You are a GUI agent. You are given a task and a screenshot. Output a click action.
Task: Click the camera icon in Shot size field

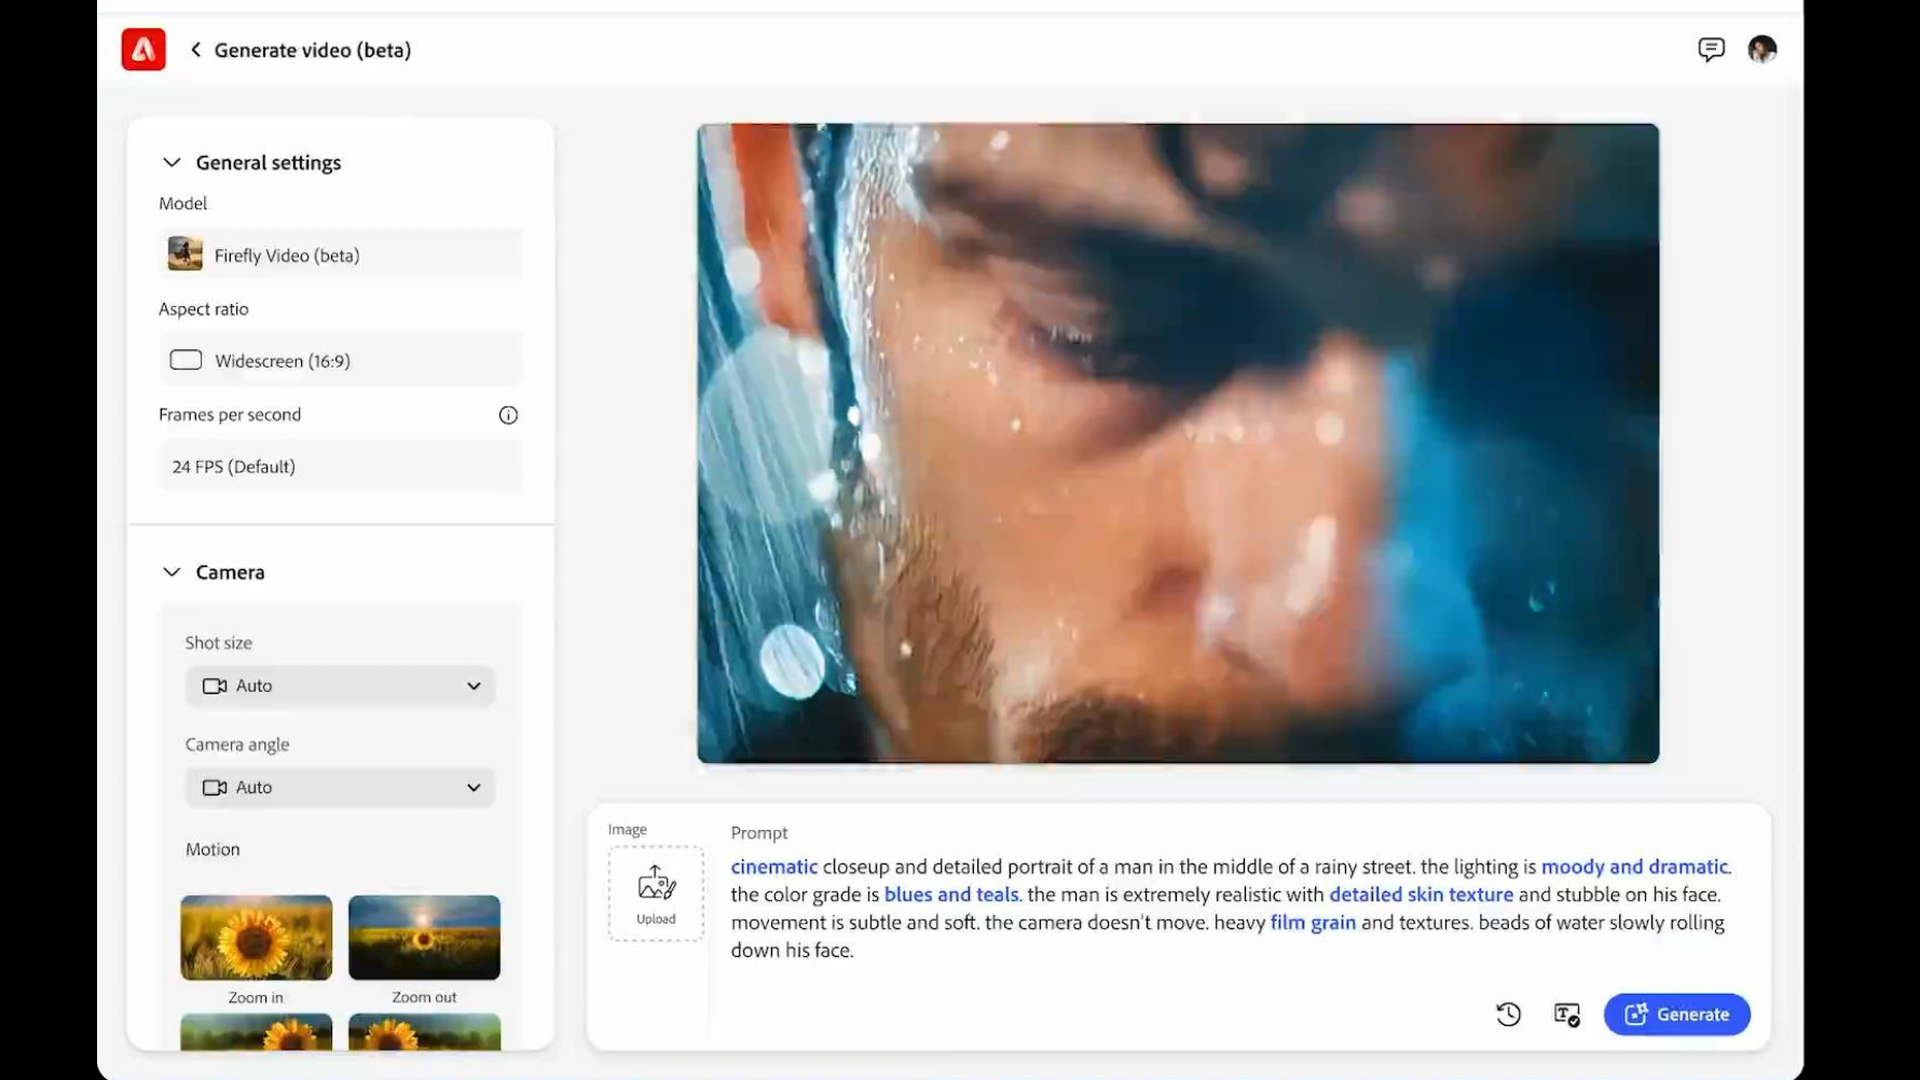pos(212,686)
